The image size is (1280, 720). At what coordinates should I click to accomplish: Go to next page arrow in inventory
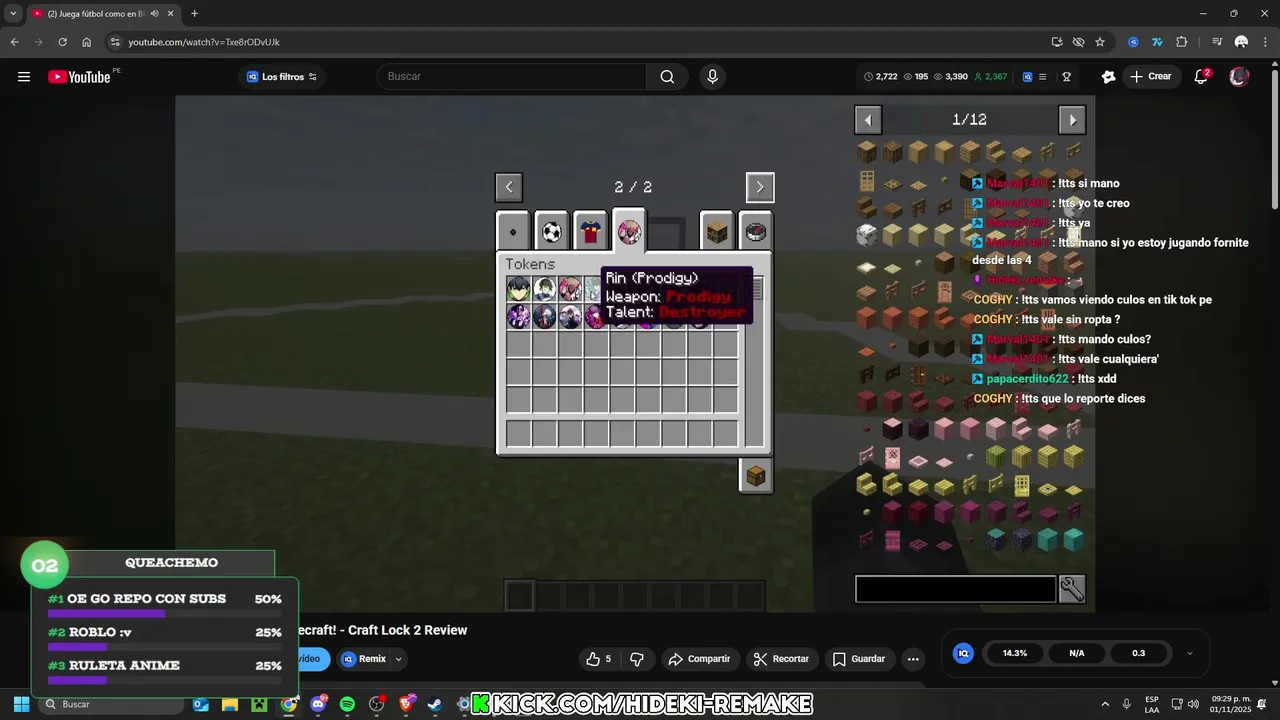coord(760,187)
